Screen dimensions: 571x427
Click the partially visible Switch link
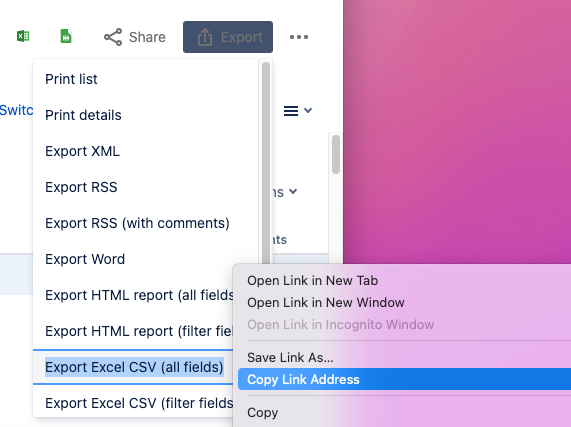16,110
